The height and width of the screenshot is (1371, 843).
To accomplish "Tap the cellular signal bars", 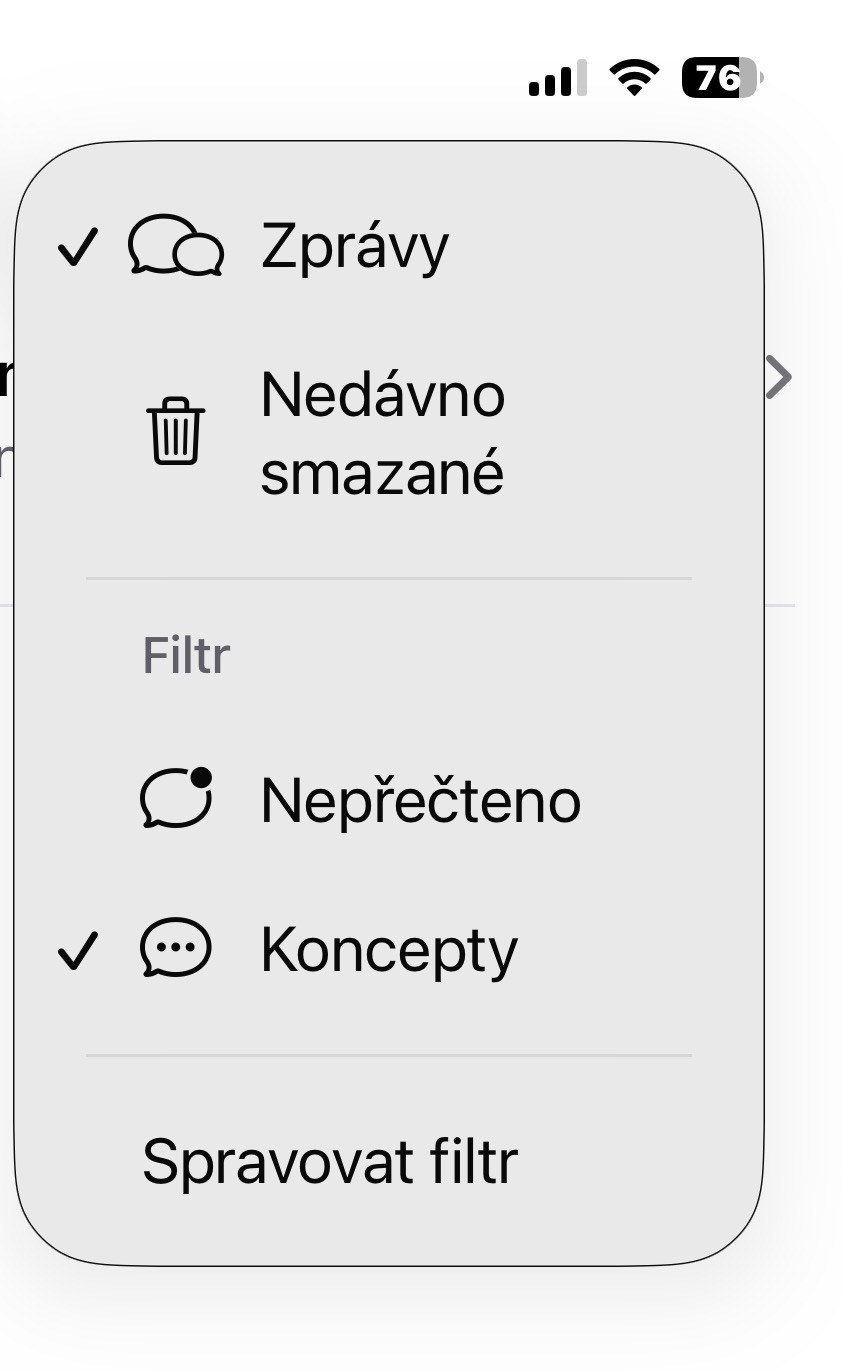I will tap(557, 78).
